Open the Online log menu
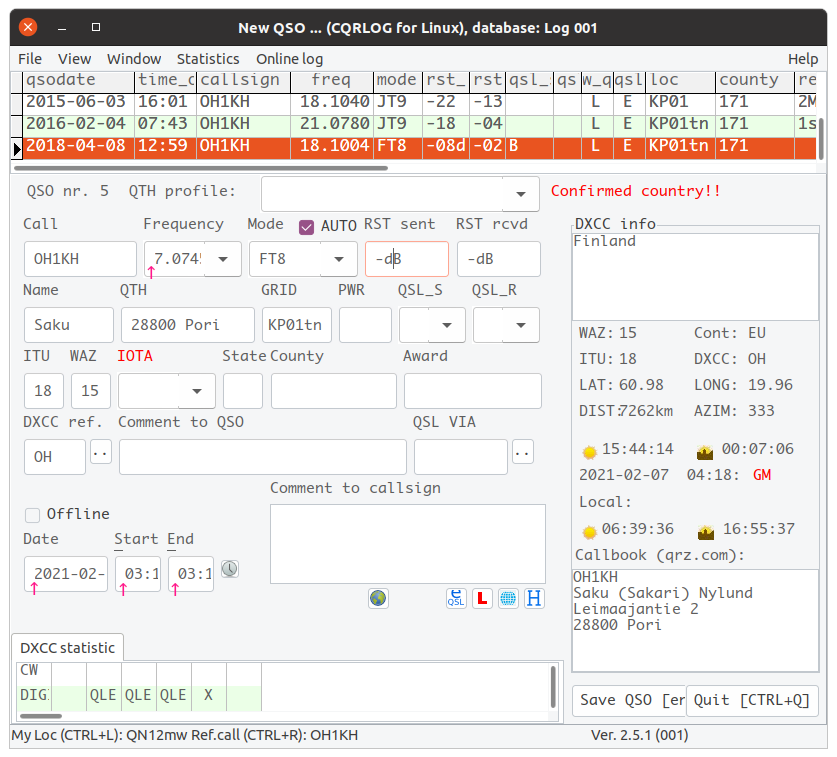This screenshot has height=757, width=837. point(289,59)
